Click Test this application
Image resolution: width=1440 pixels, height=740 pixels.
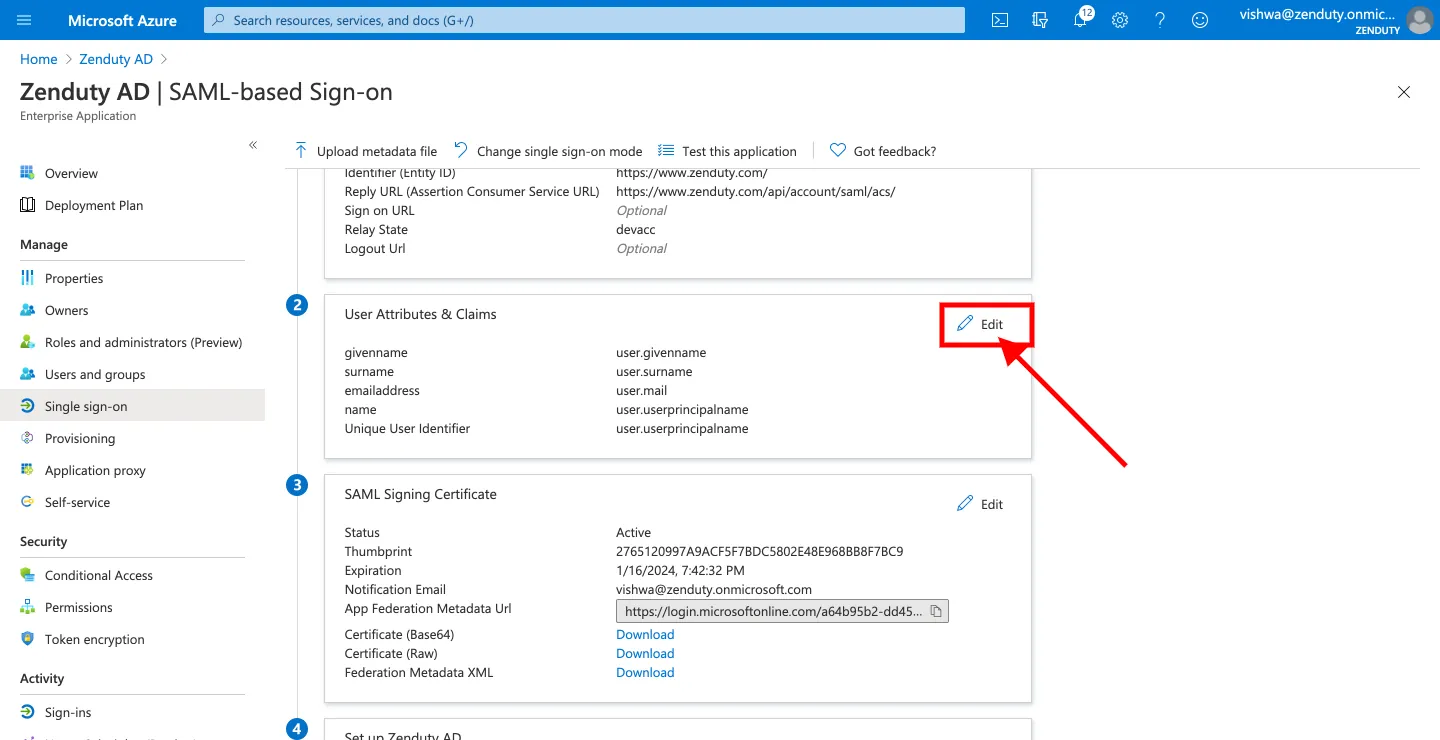pos(728,151)
